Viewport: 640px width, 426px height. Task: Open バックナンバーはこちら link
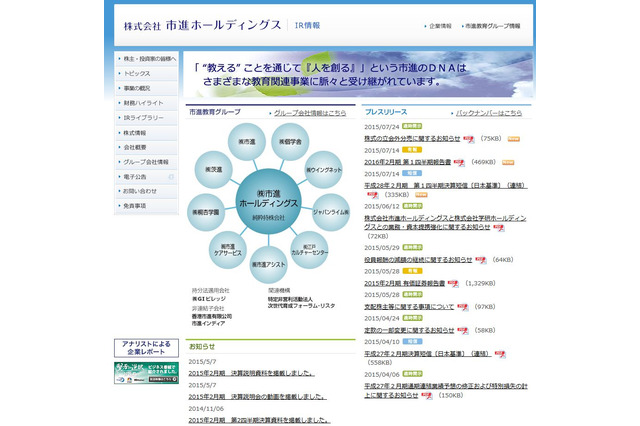(489, 113)
